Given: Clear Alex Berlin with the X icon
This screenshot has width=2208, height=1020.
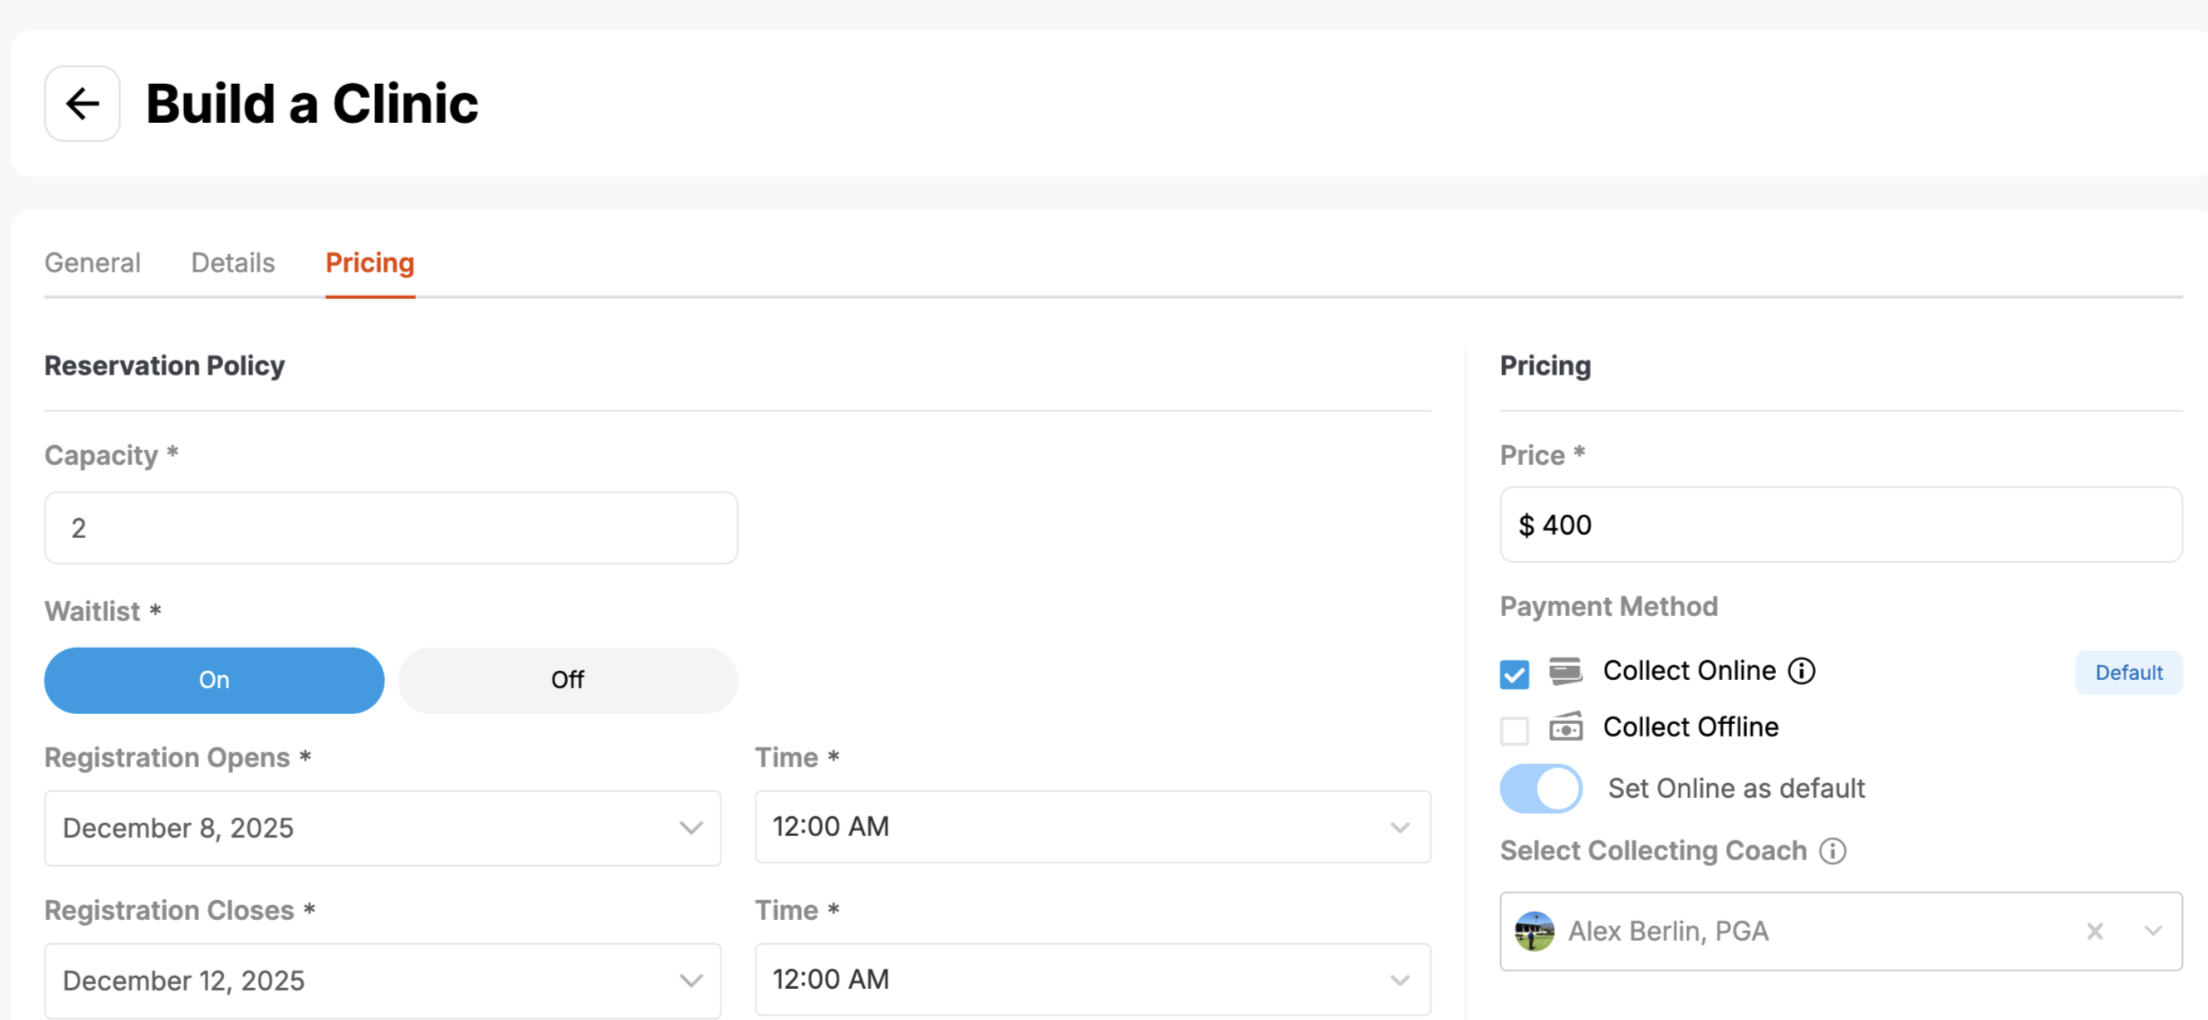Looking at the screenshot, I should (2095, 931).
